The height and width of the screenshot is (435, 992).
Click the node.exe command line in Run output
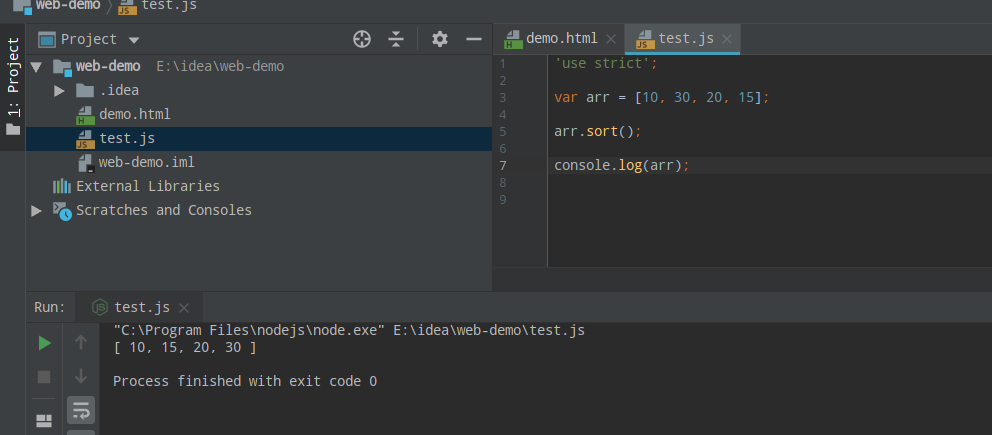point(349,330)
